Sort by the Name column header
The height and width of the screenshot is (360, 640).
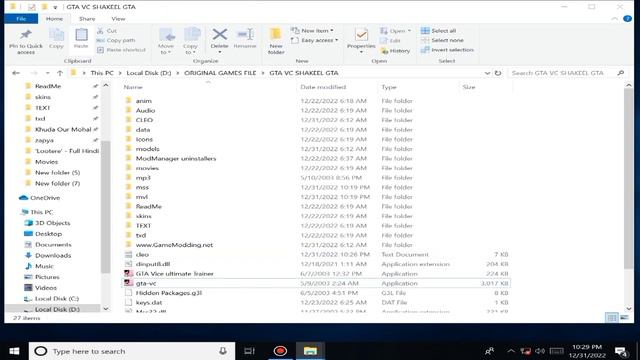(133, 87)
